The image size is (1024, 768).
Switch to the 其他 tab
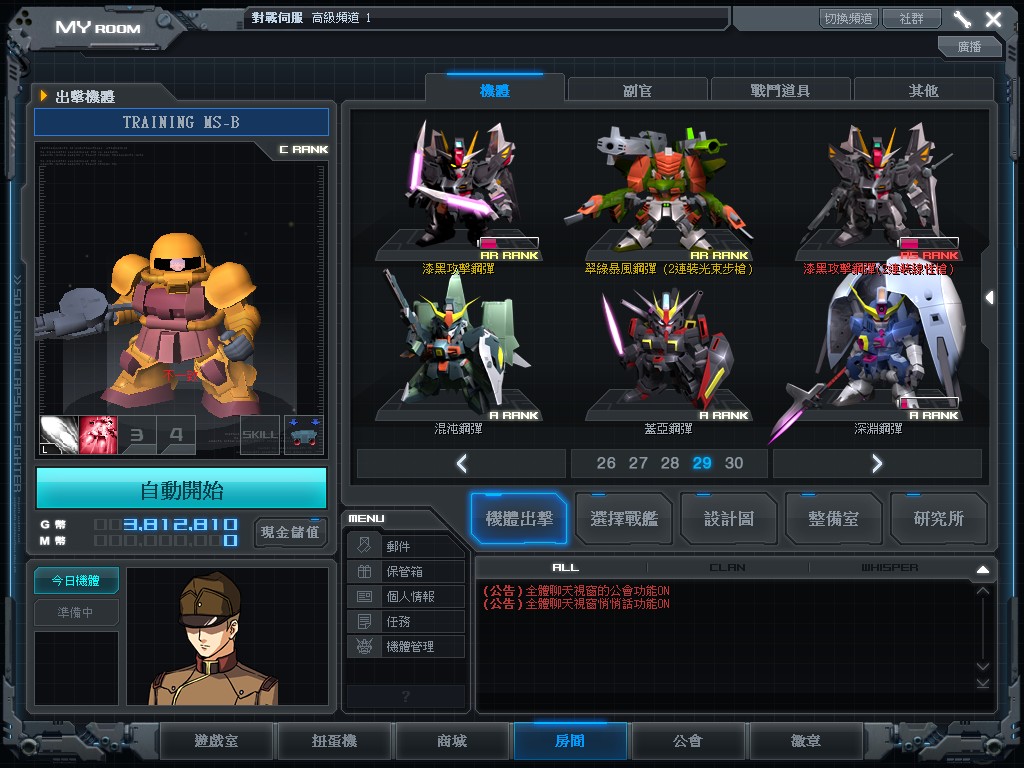point(923,90)
